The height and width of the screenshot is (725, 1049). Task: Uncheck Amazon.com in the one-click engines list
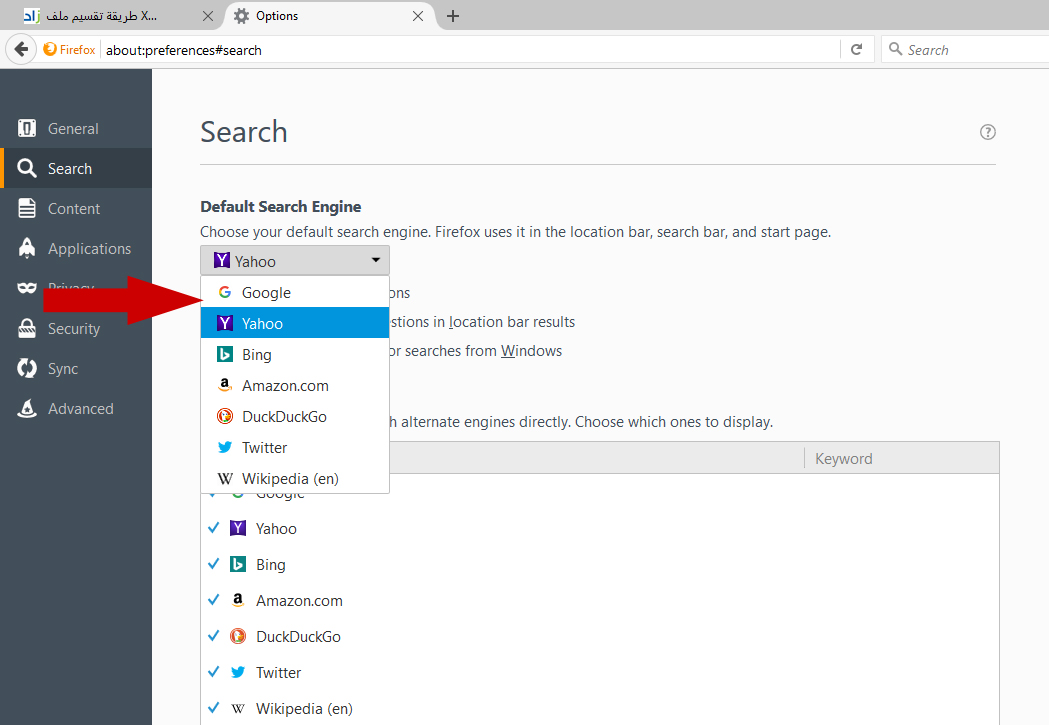tap(213, 600)
